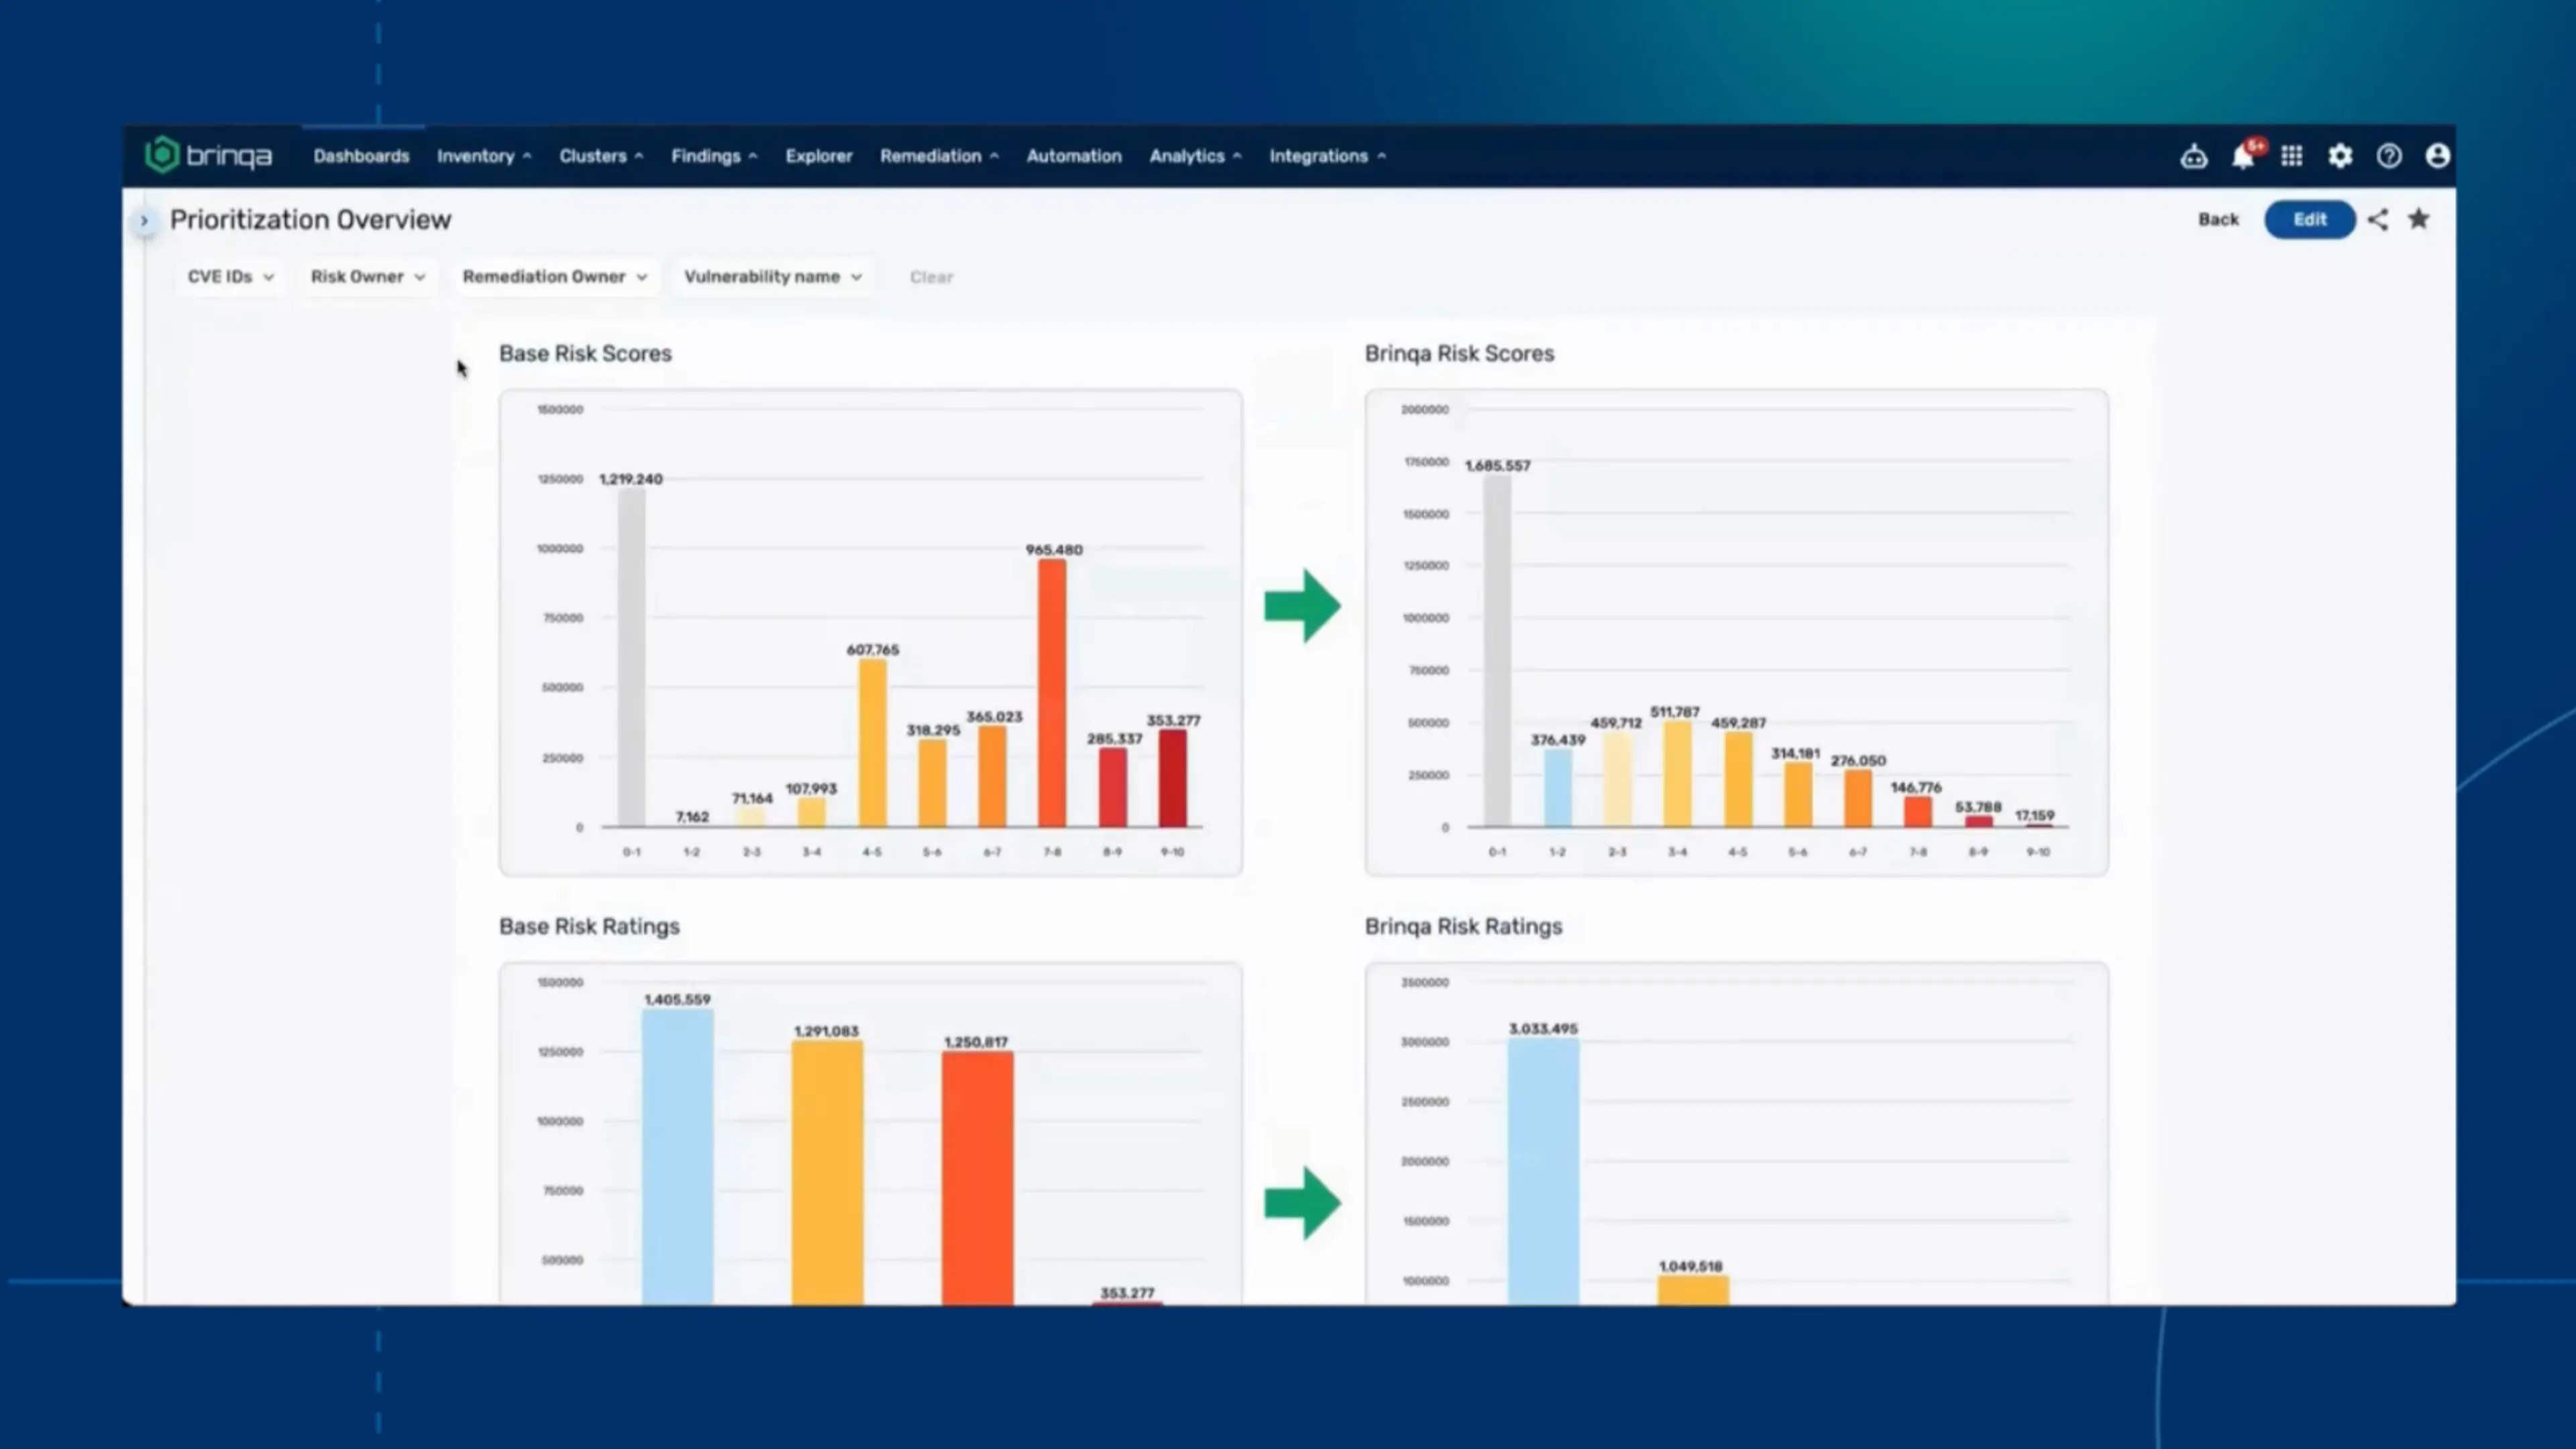
Task: Click the help question mark icon
Action: tap(2389, 157)
